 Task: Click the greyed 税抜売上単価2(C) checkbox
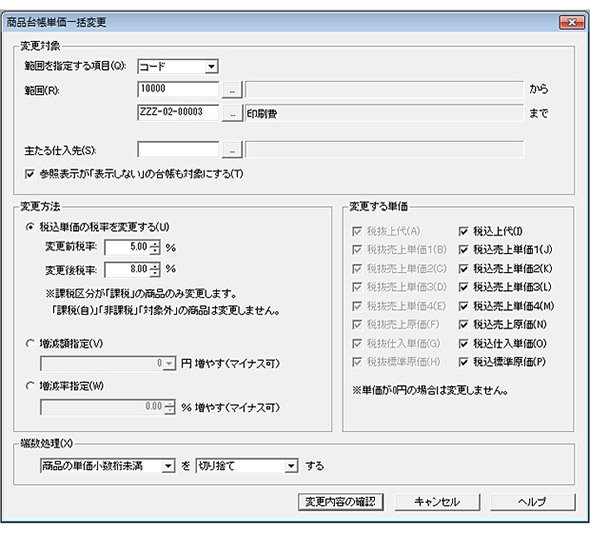(x=357, y=269)
